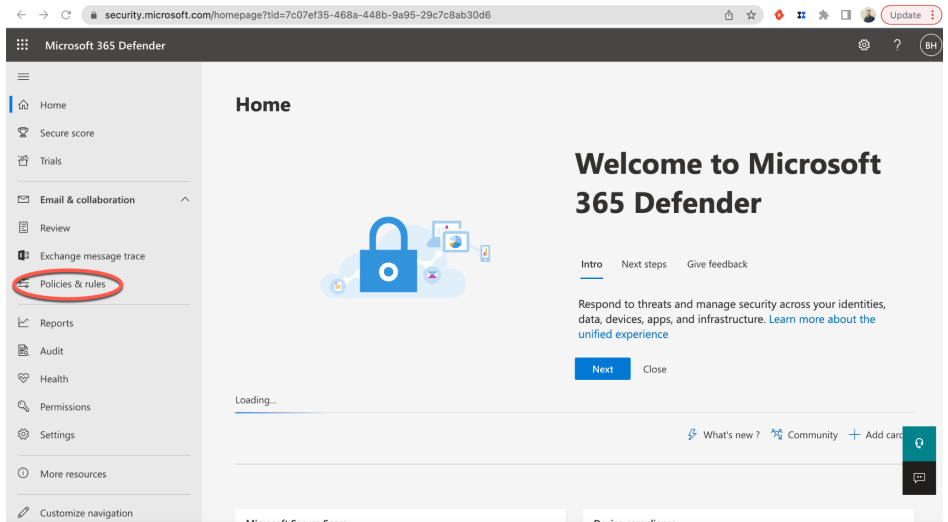This screenshot has height=522, width=948.
Task: Click the Reports chart icon
Action: tap(24, 322)
